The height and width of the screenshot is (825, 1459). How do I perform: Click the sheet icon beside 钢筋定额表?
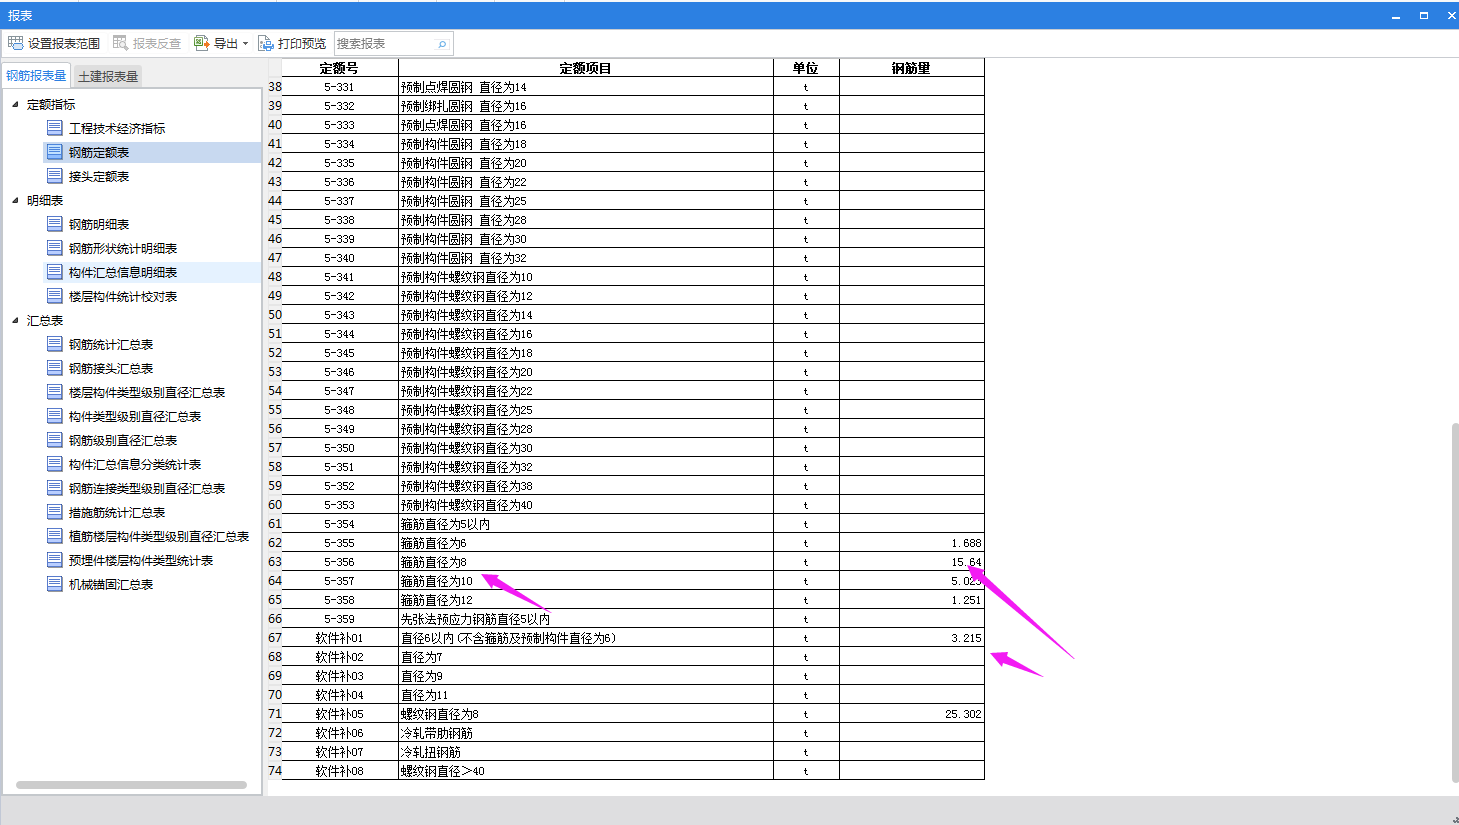point(55,152)
